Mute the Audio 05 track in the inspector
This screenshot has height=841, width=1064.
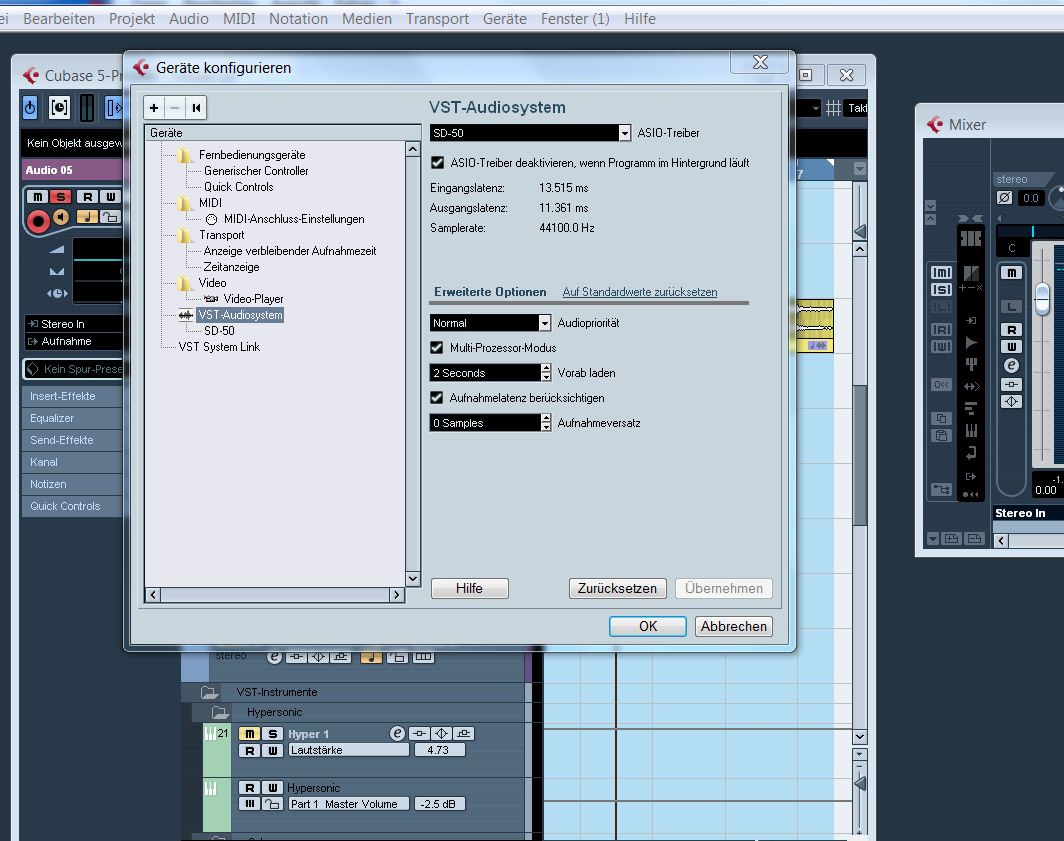[x=37, y=197]
